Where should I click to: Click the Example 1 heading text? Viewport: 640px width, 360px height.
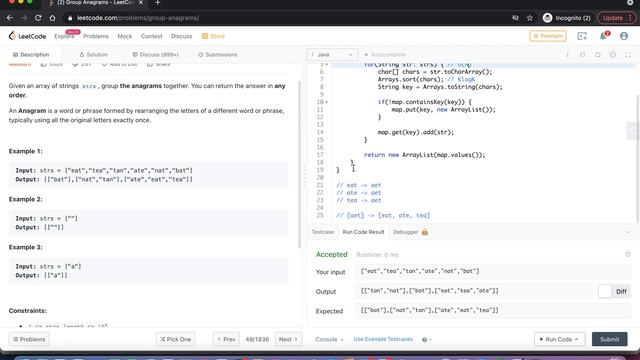(x=25, y=151)
